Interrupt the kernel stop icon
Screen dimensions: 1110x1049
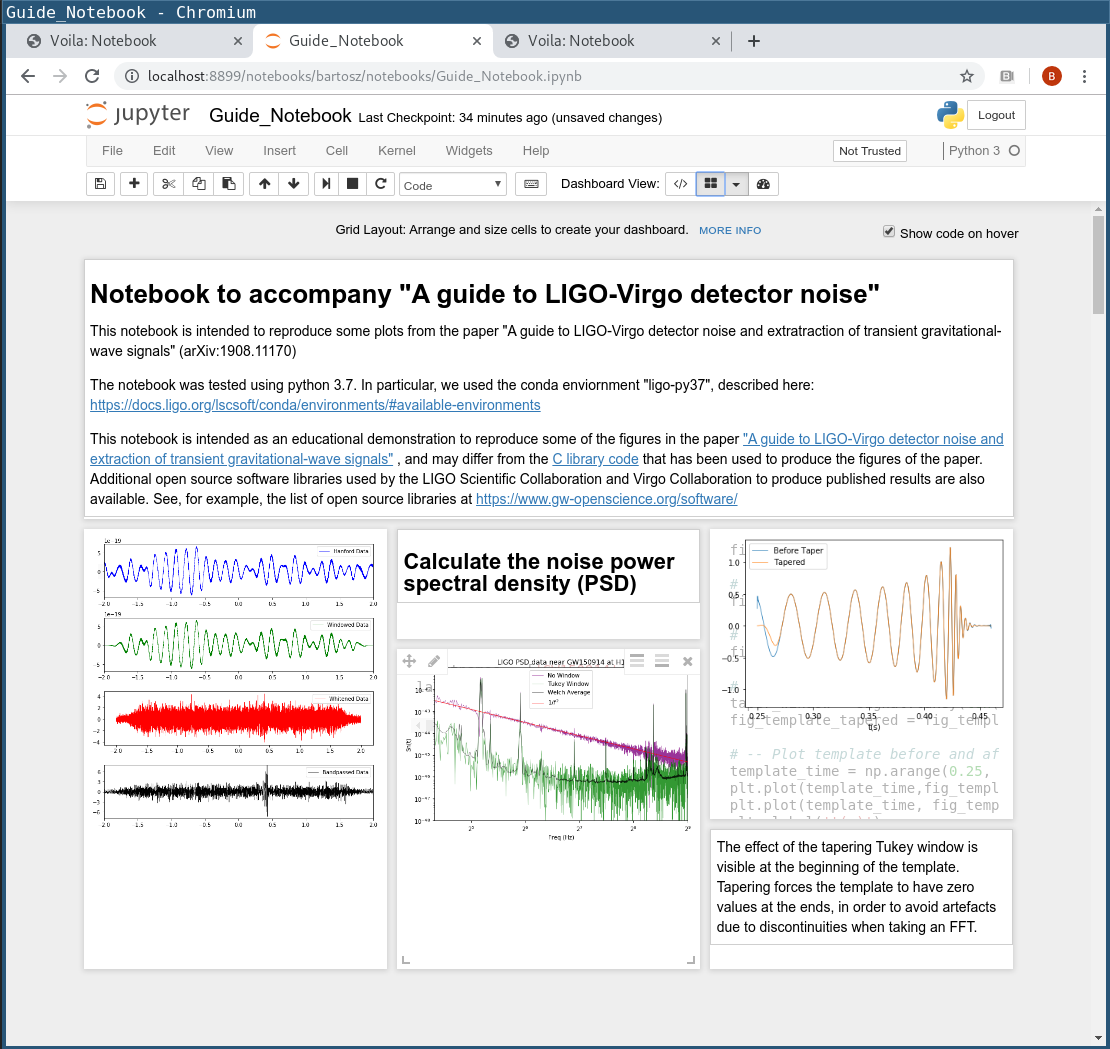pyautogui.click(x=353, y=184)
